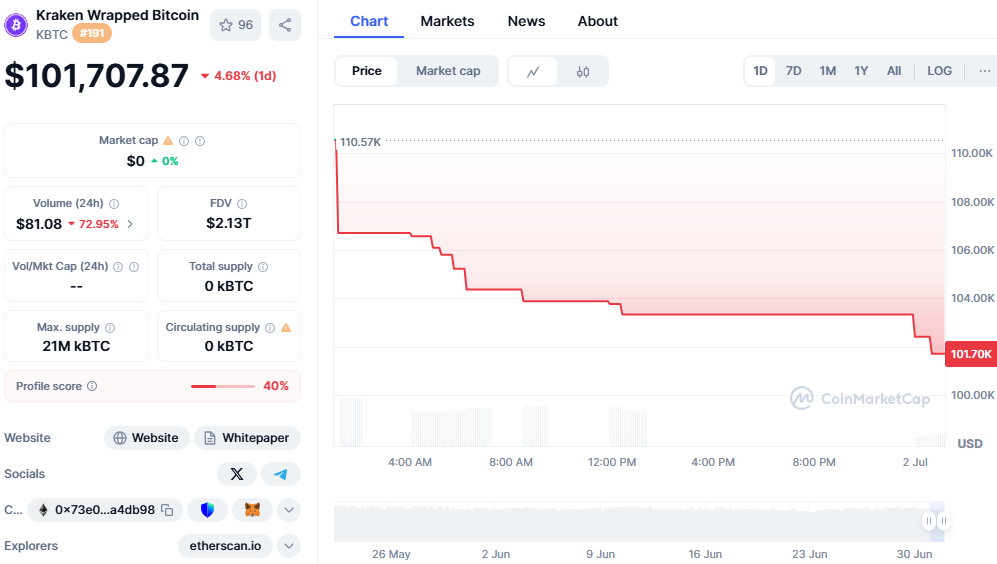Open the X (Twitter) social link
997x564 pixels.
click(x=237, y=474)
